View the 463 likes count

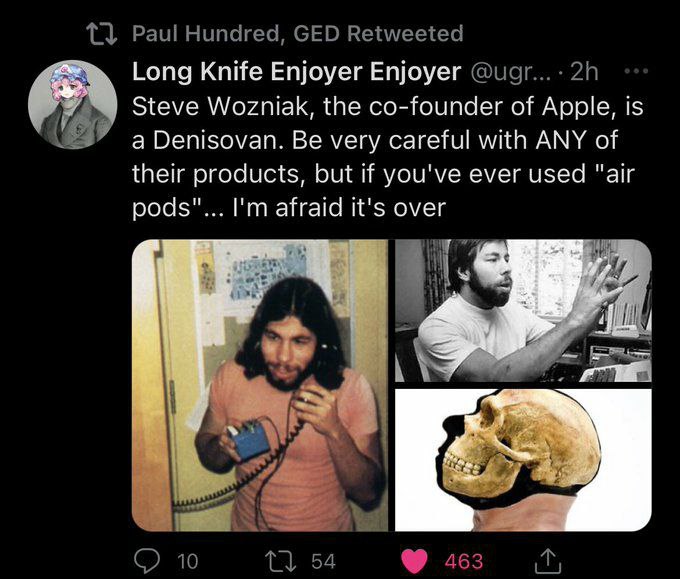pos(464,561)
